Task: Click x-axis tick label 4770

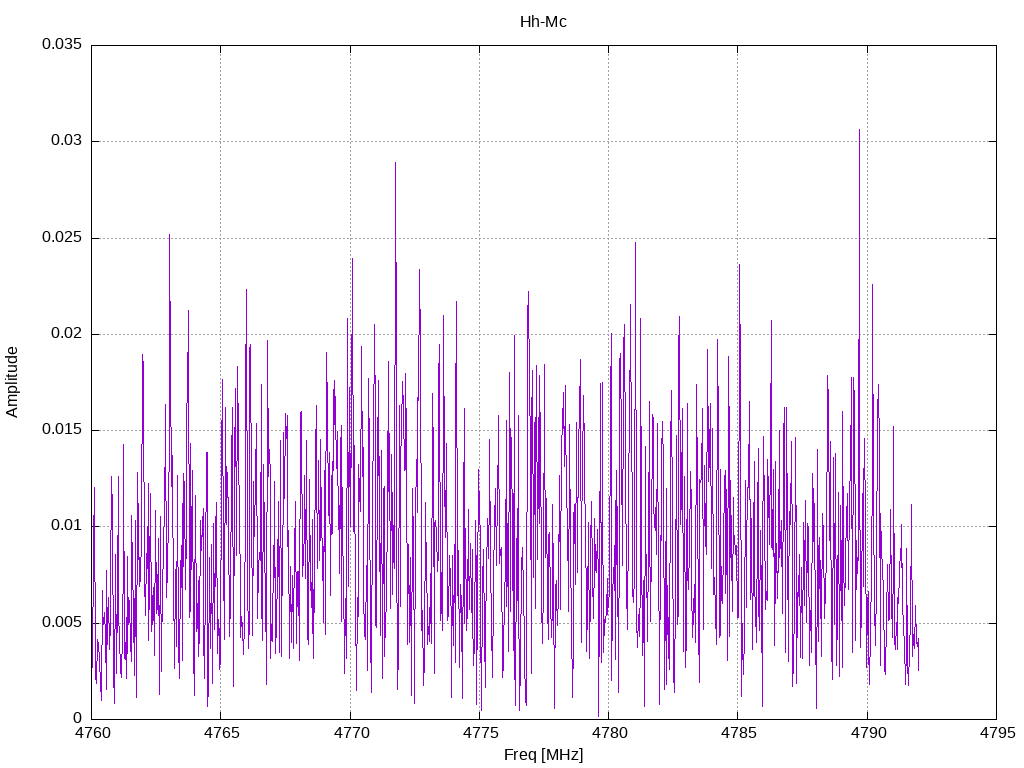Action: pyautogui.click(x=351, y=733)
